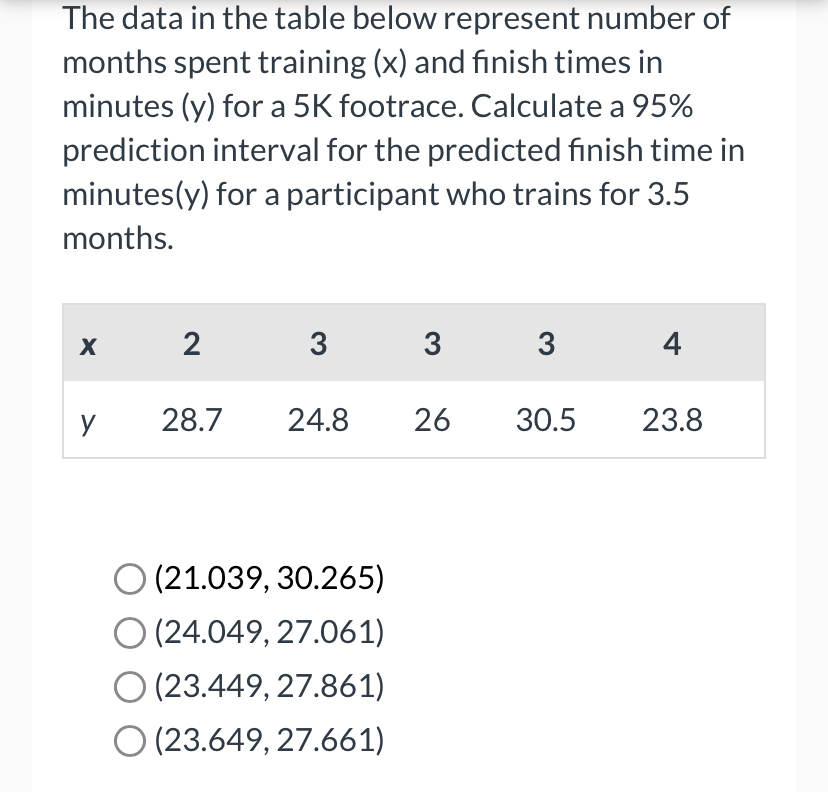The image size is (828, 792).
Task: Select the table cell containing 28.7
Action: 190,420
